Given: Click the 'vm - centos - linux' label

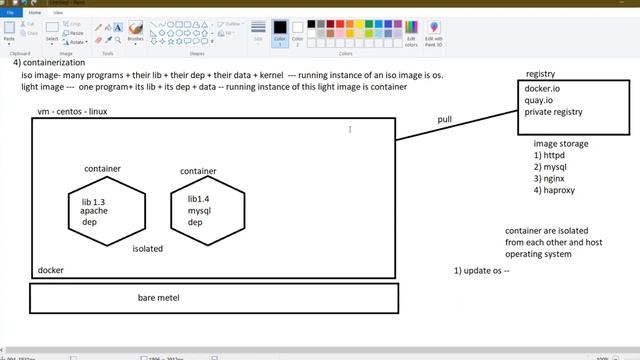Looking at the screenshot, I should [72, 111].
